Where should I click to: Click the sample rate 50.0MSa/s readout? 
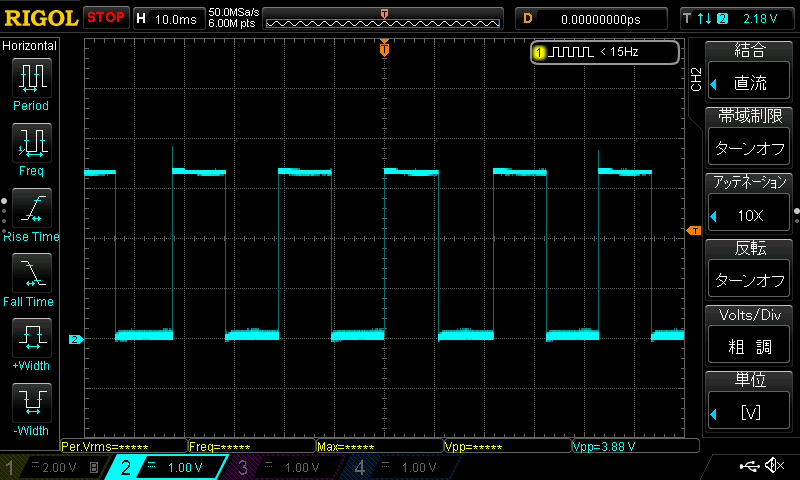(x=234, y=12)
